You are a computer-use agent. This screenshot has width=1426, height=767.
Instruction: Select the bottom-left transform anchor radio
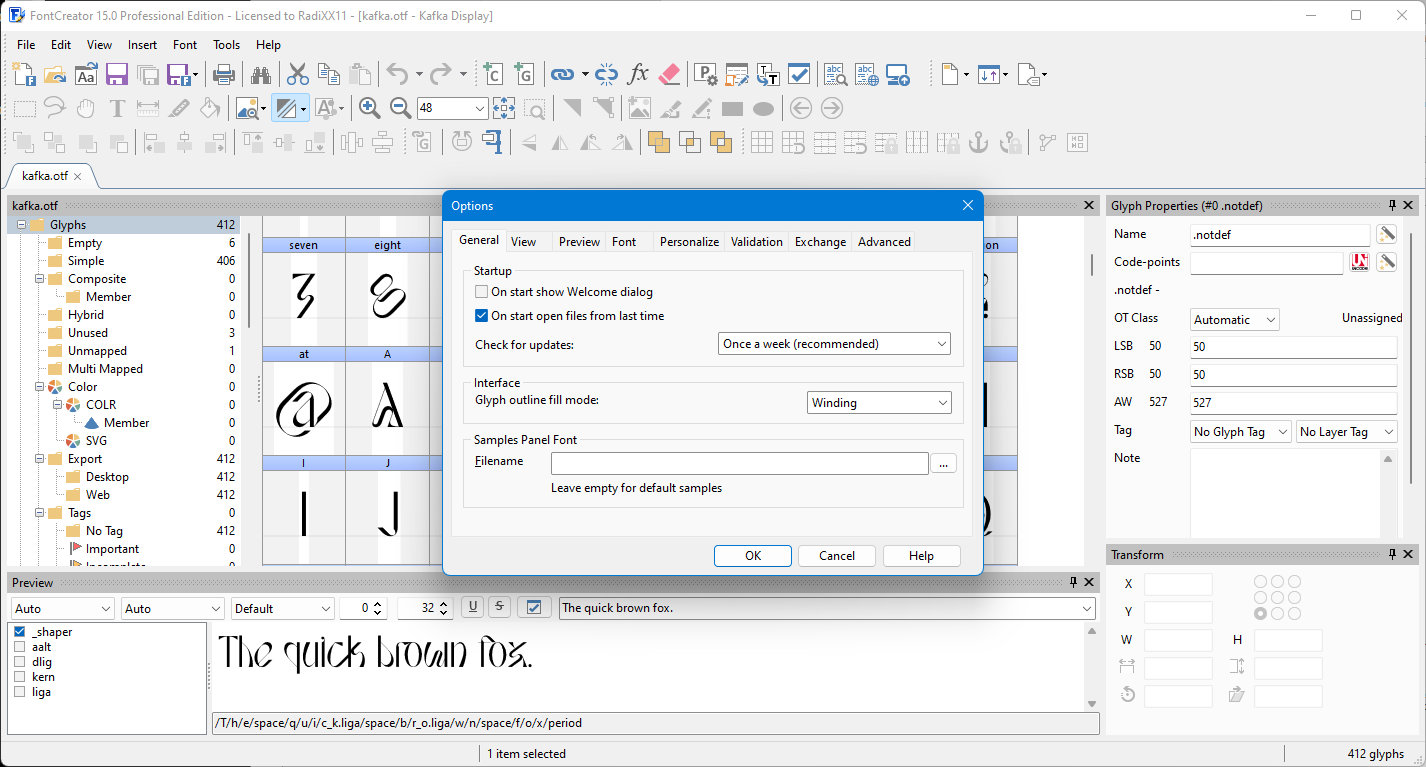click(x=1260, y=613)
